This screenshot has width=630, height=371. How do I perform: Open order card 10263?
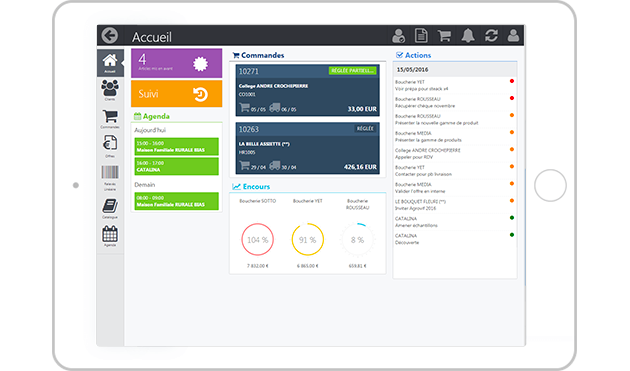click(307, 148)
